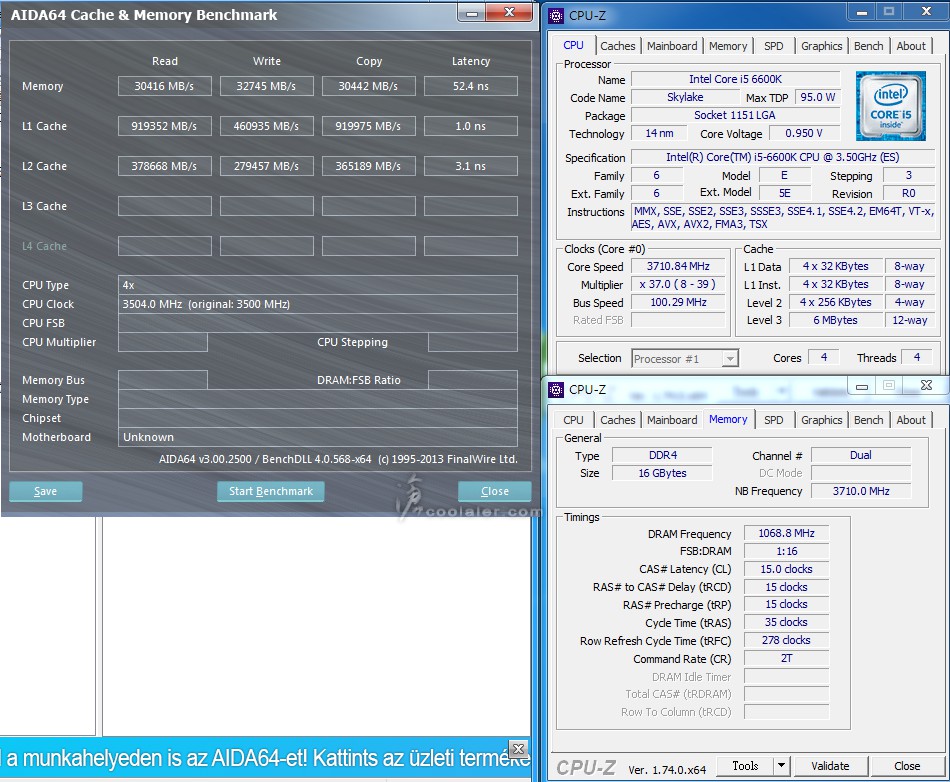Switch to the Caches tab in the top CPU-Z window
The height and width of the screenshot is (782, 950).
pos(617,46)
